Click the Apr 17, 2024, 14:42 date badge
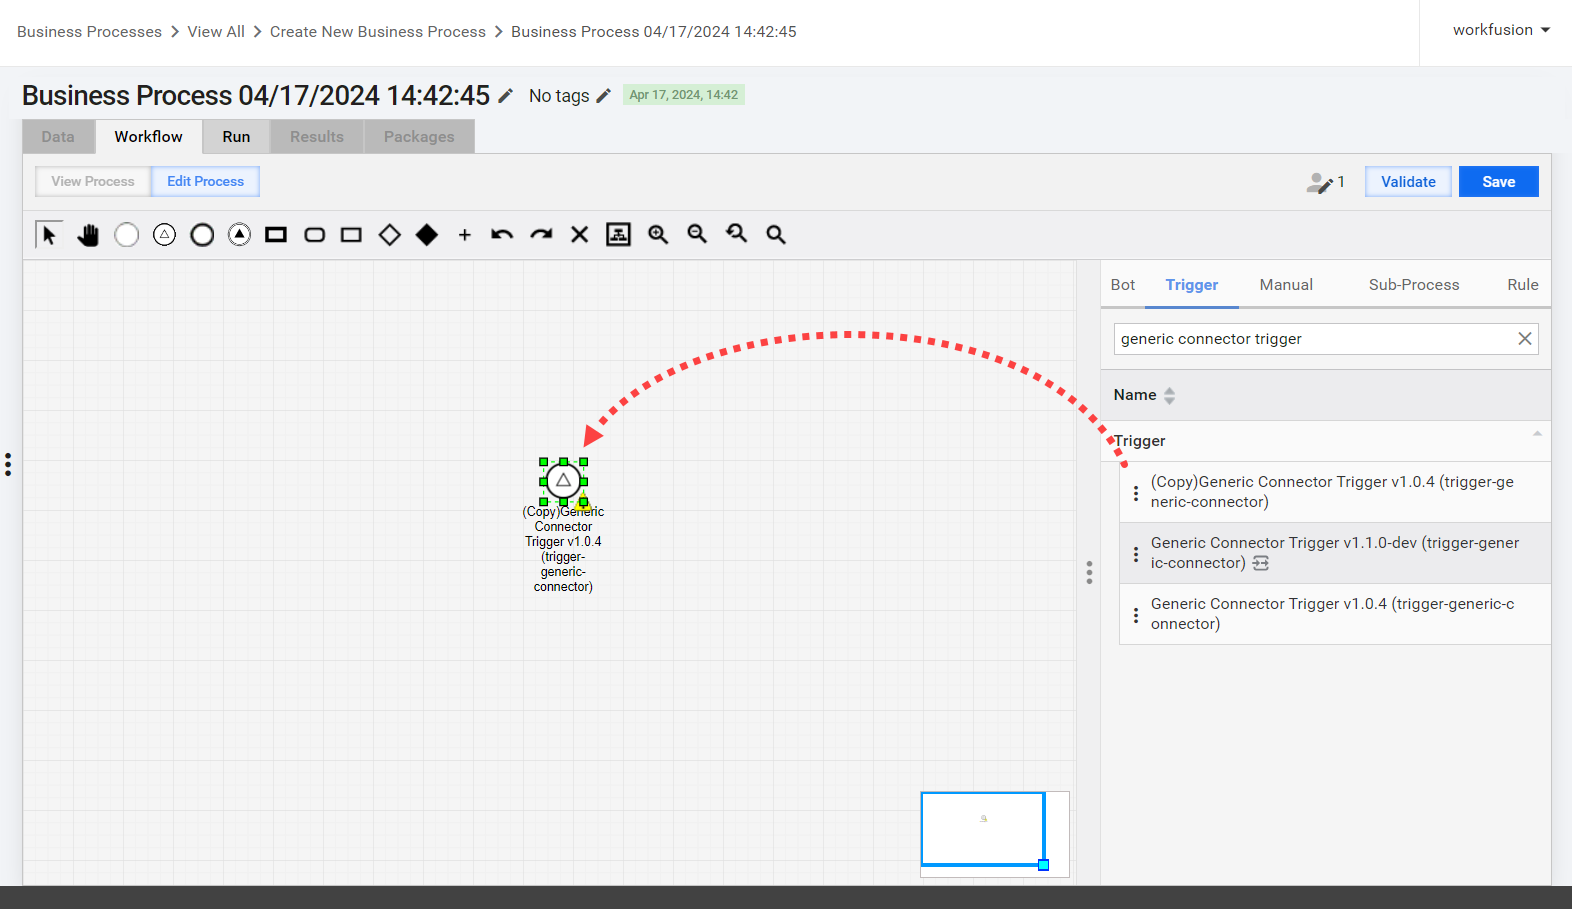The image size is (1572, 909). (x=684, y=95)
